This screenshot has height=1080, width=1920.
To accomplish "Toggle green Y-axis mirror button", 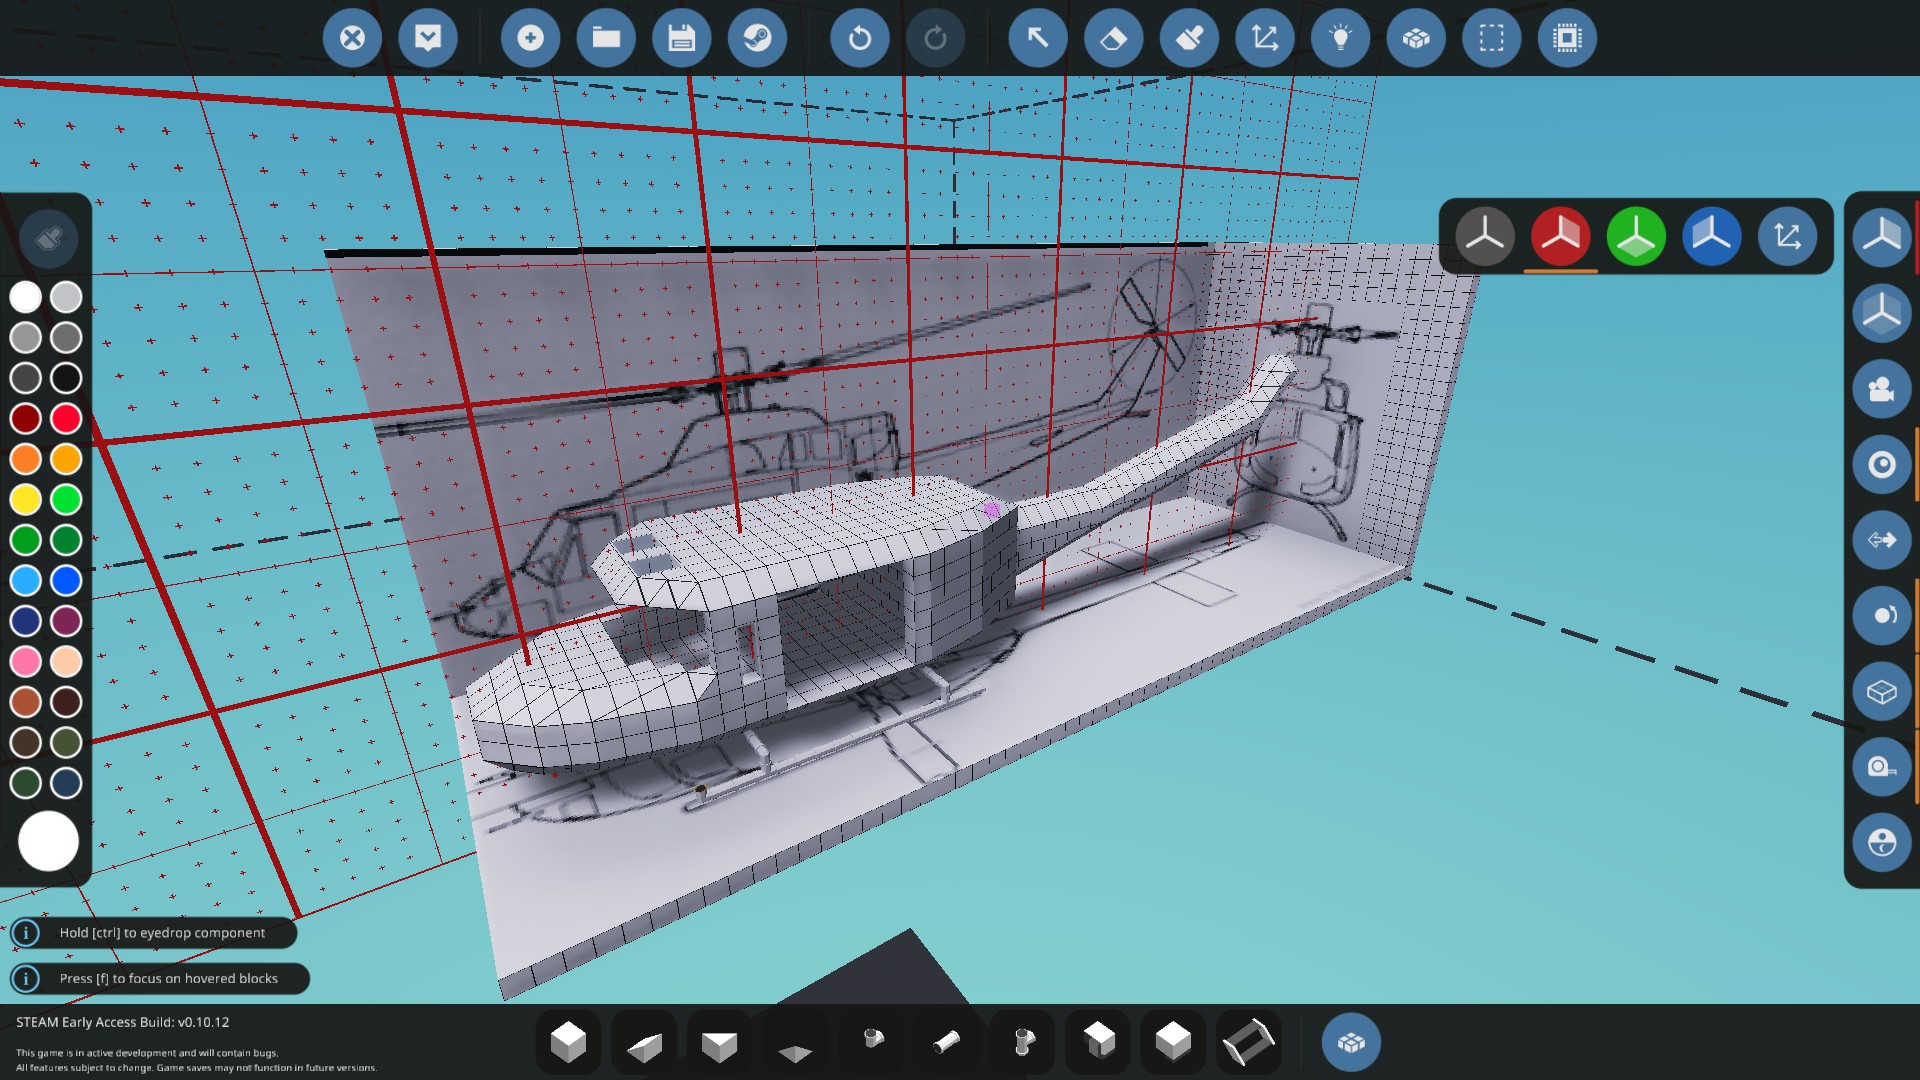I will 1636,237.
